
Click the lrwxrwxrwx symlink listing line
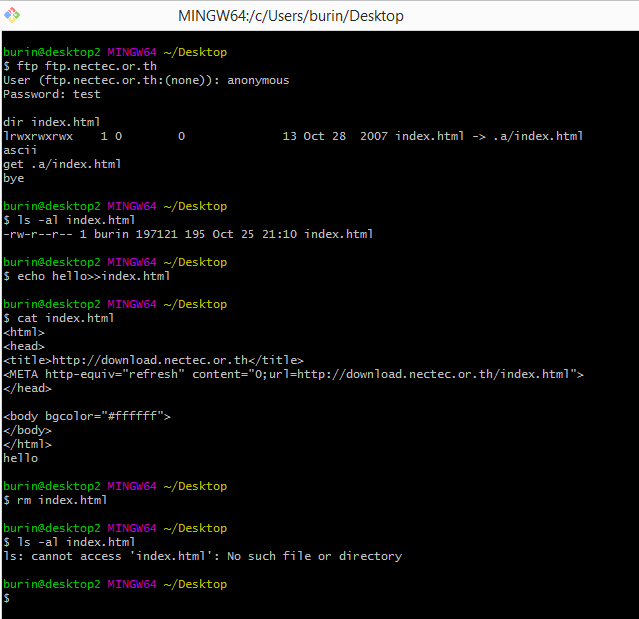[x=293, y=136]
